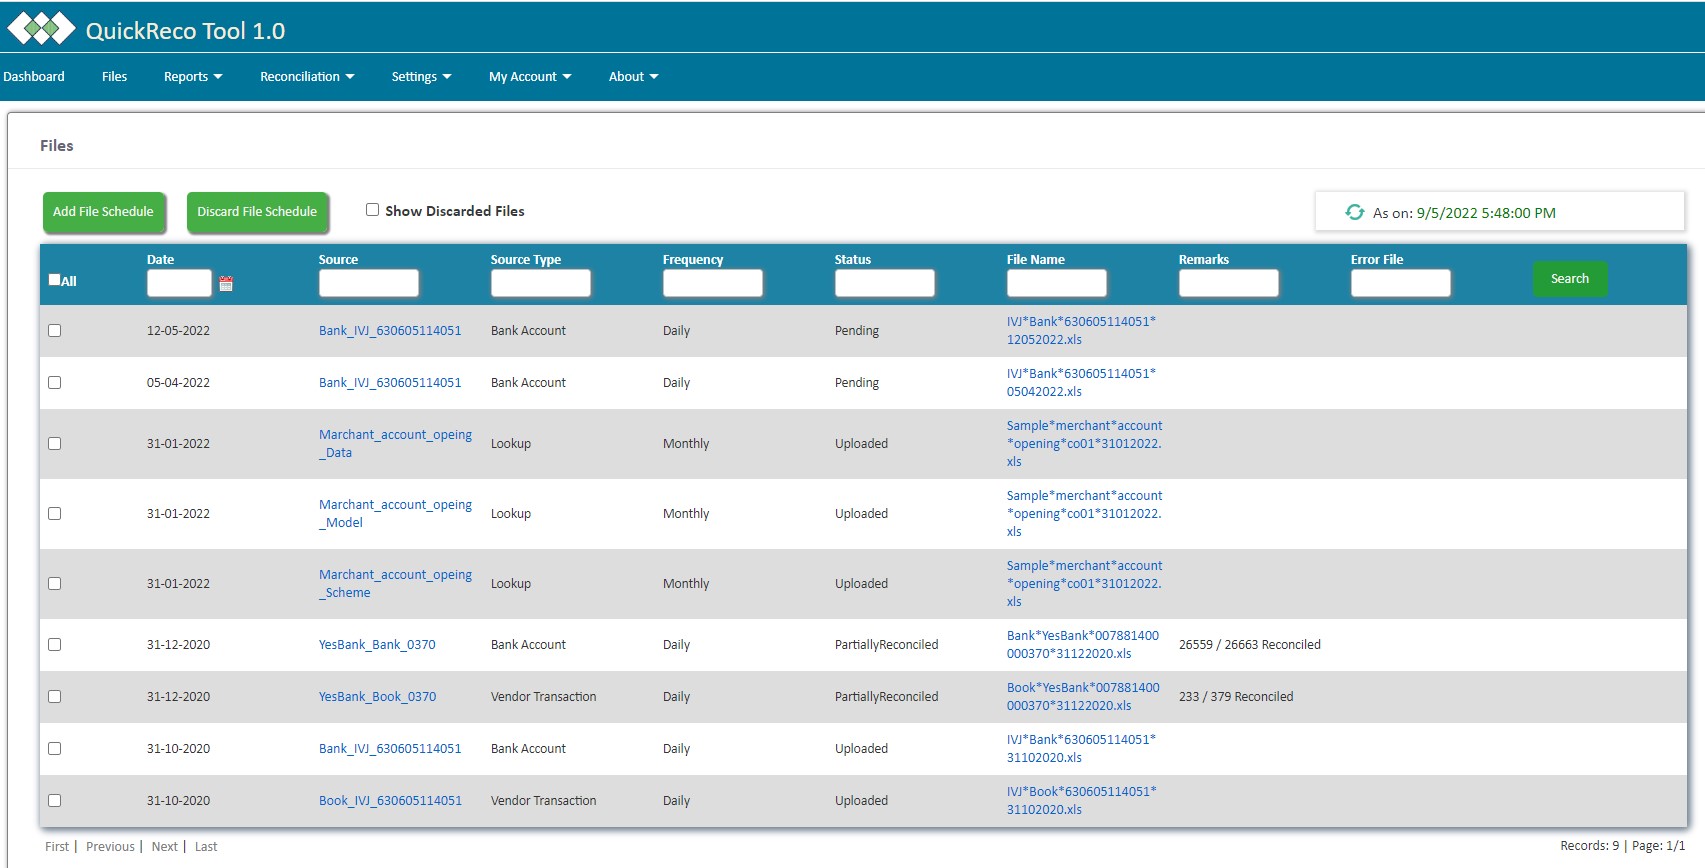Focus the Source filter input field
The height and width of the screenshot is (868, 1705).
pos(369,283)
